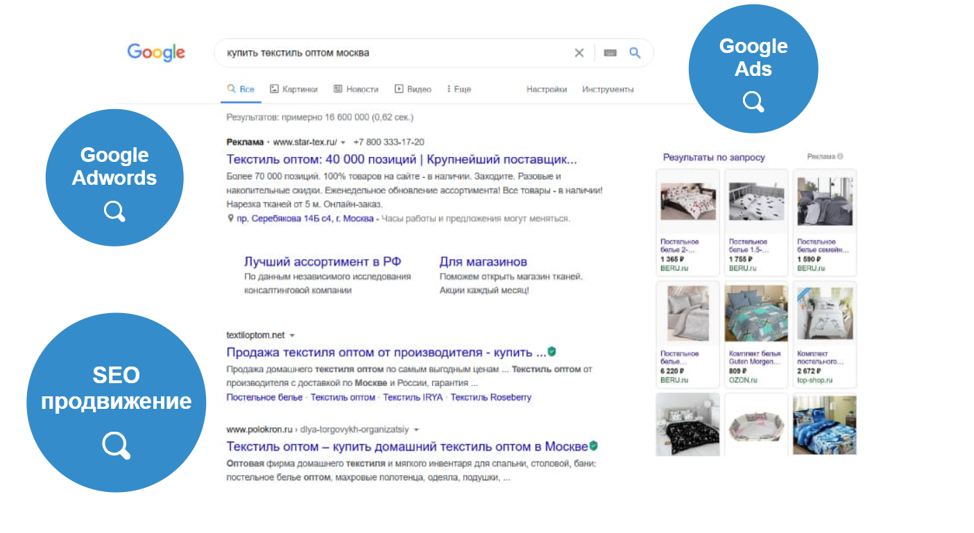Click the map pin icon beside the address

230,218
